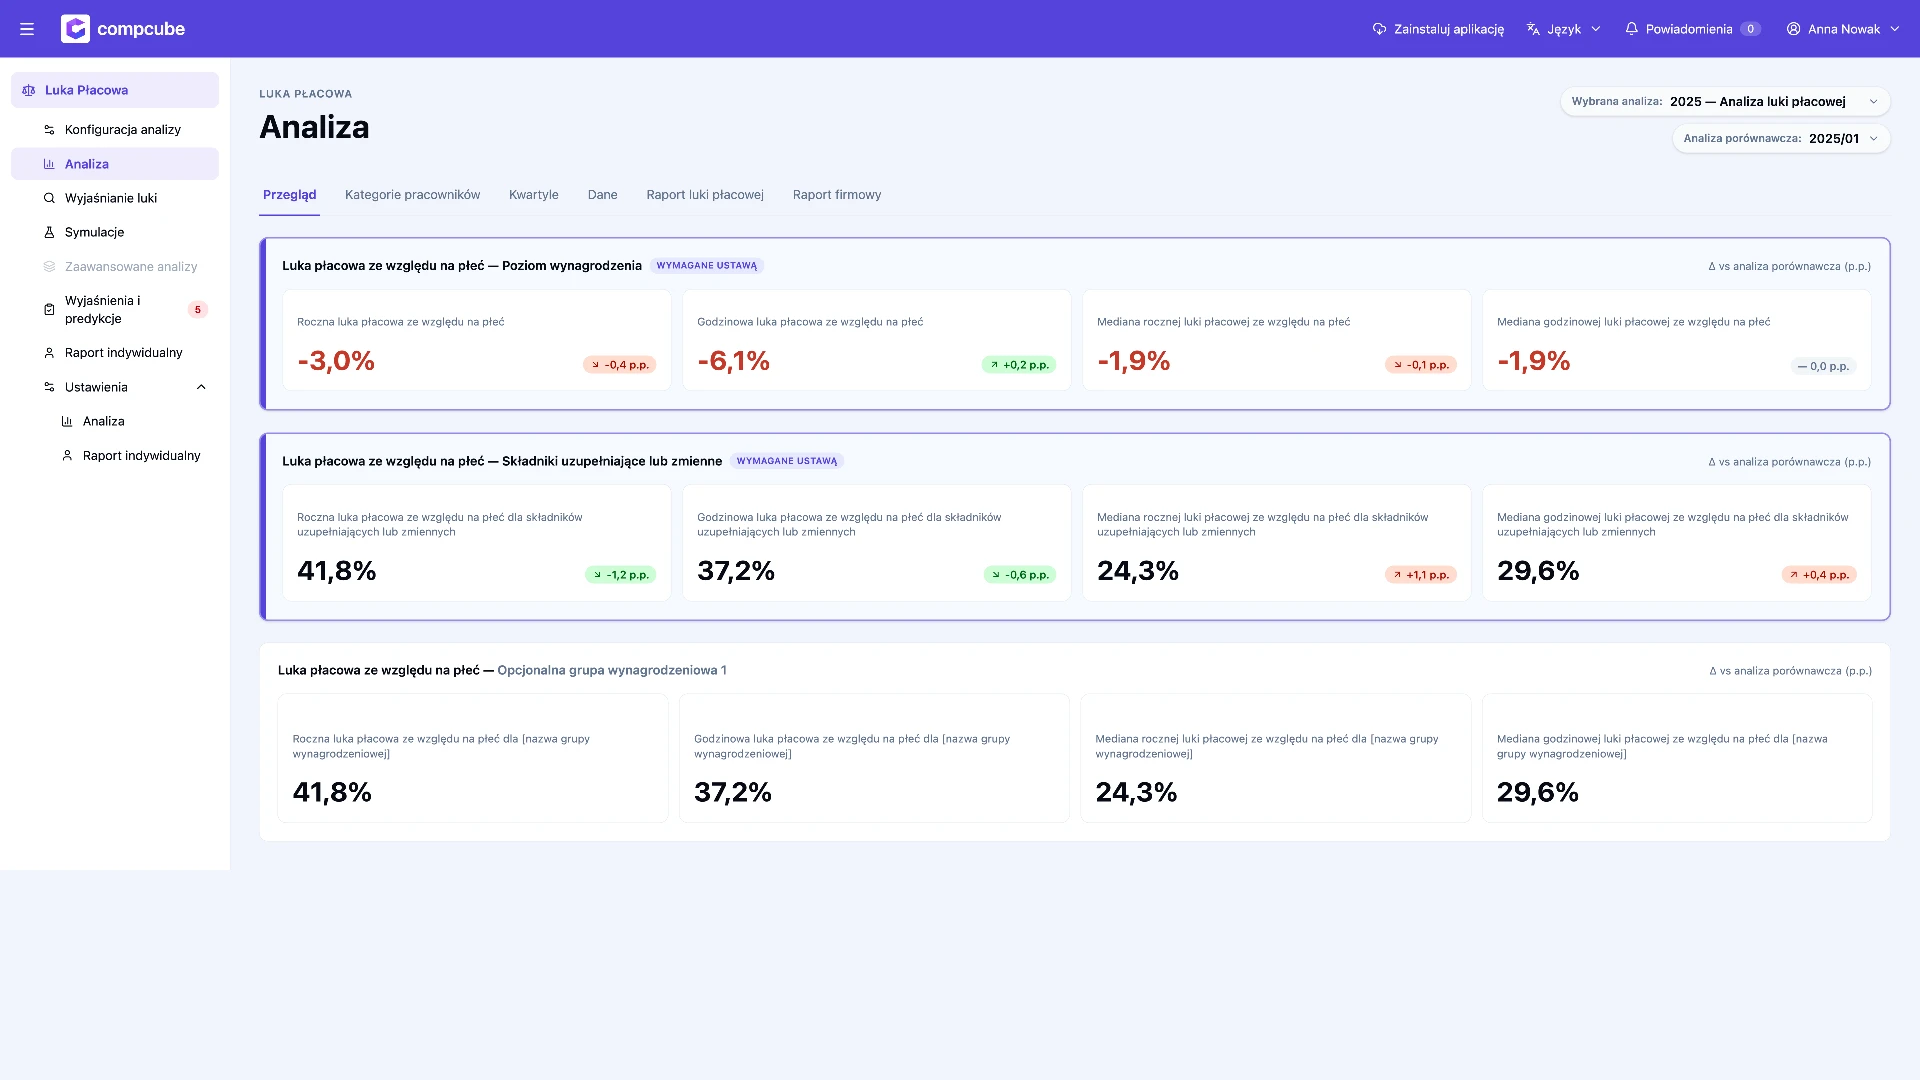The width and height of the screenshot is (1920, 1080).
Task: Open the Raport firmowy tab
Action: coord(837,195)
